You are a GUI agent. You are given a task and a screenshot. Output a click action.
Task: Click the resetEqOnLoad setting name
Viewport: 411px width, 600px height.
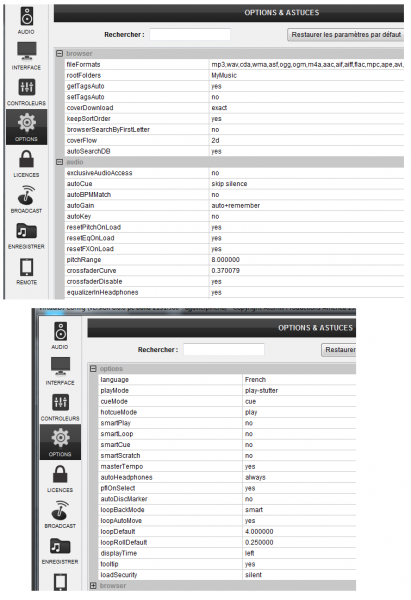[90, 238]
